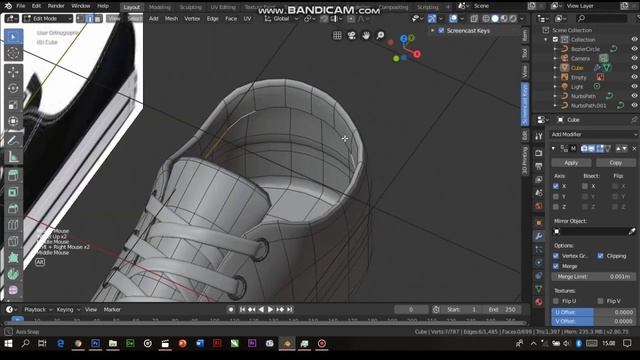The width and height of the screenshot is (640, 360).
Task: Select the Loop Cut tool
Action: tap(13, 225)
